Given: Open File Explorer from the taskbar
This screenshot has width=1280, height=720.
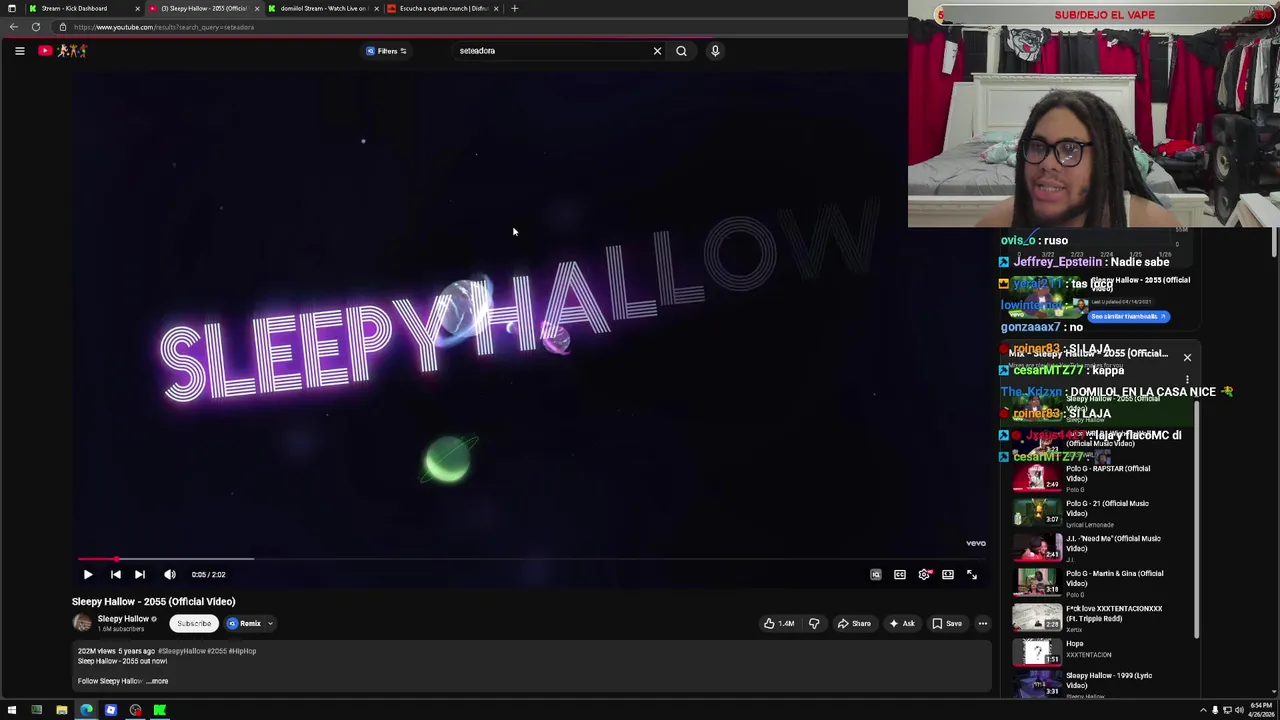Looking at the screenshot, I should (61, 710).
